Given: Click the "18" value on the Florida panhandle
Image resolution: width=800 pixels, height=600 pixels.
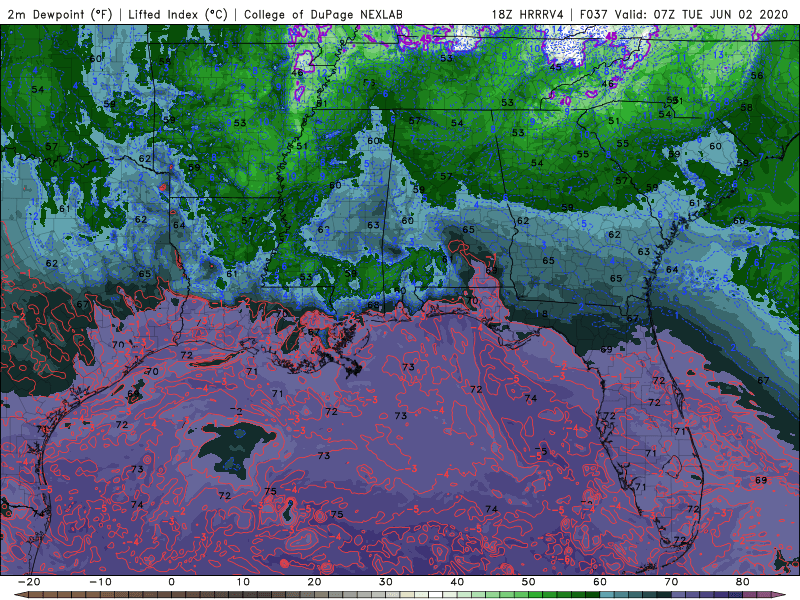Looking at the screenshot, I should pos(542,313).
